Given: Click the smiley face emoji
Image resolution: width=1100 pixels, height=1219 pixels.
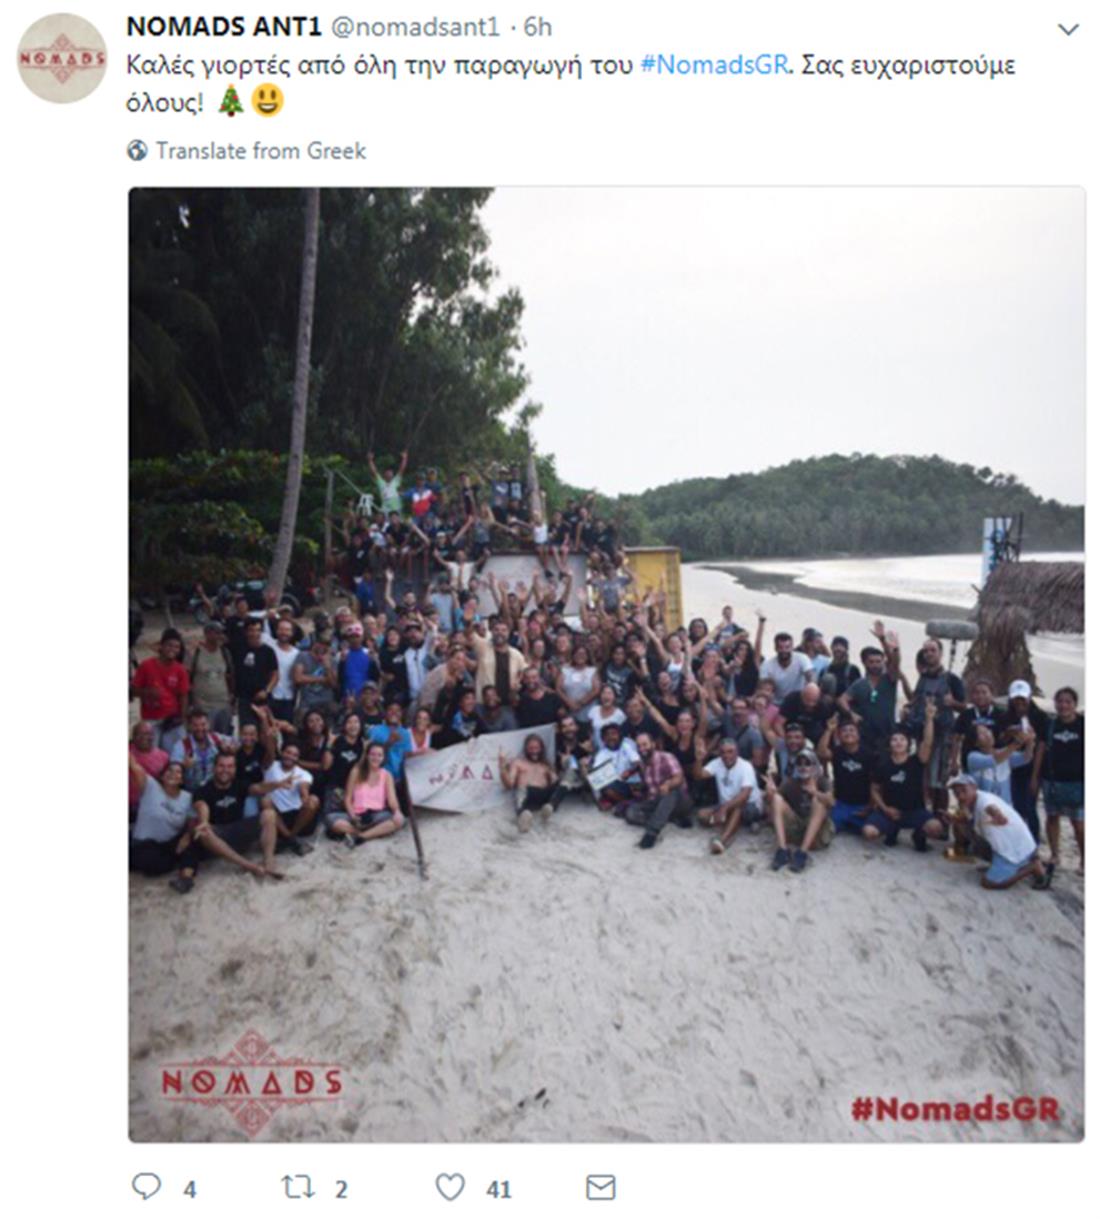Looking at the screenshot, I should pos(267,100).
